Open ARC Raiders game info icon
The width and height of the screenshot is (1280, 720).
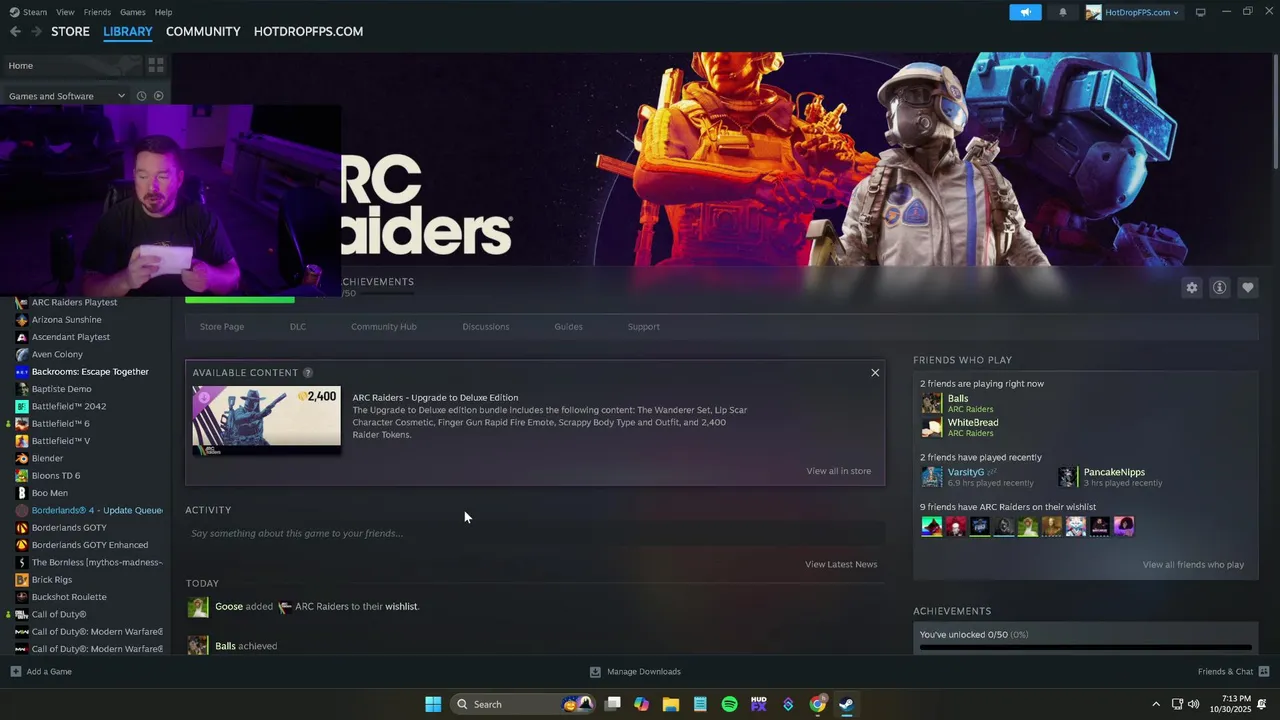pos(1220,287)
